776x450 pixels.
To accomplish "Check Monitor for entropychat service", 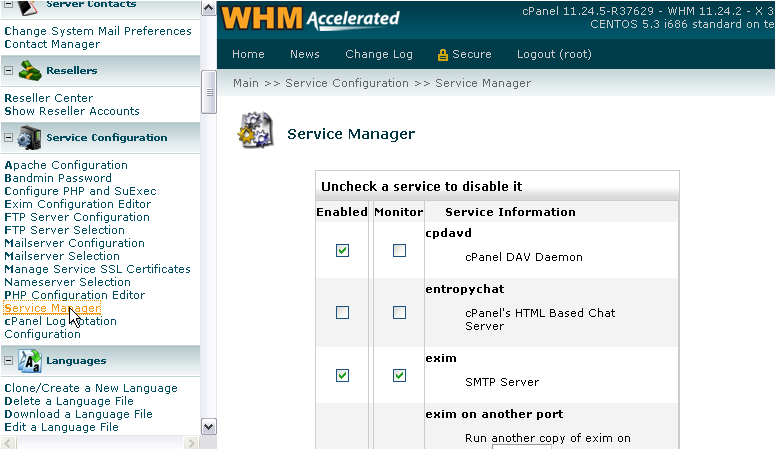I will (399, 312).
